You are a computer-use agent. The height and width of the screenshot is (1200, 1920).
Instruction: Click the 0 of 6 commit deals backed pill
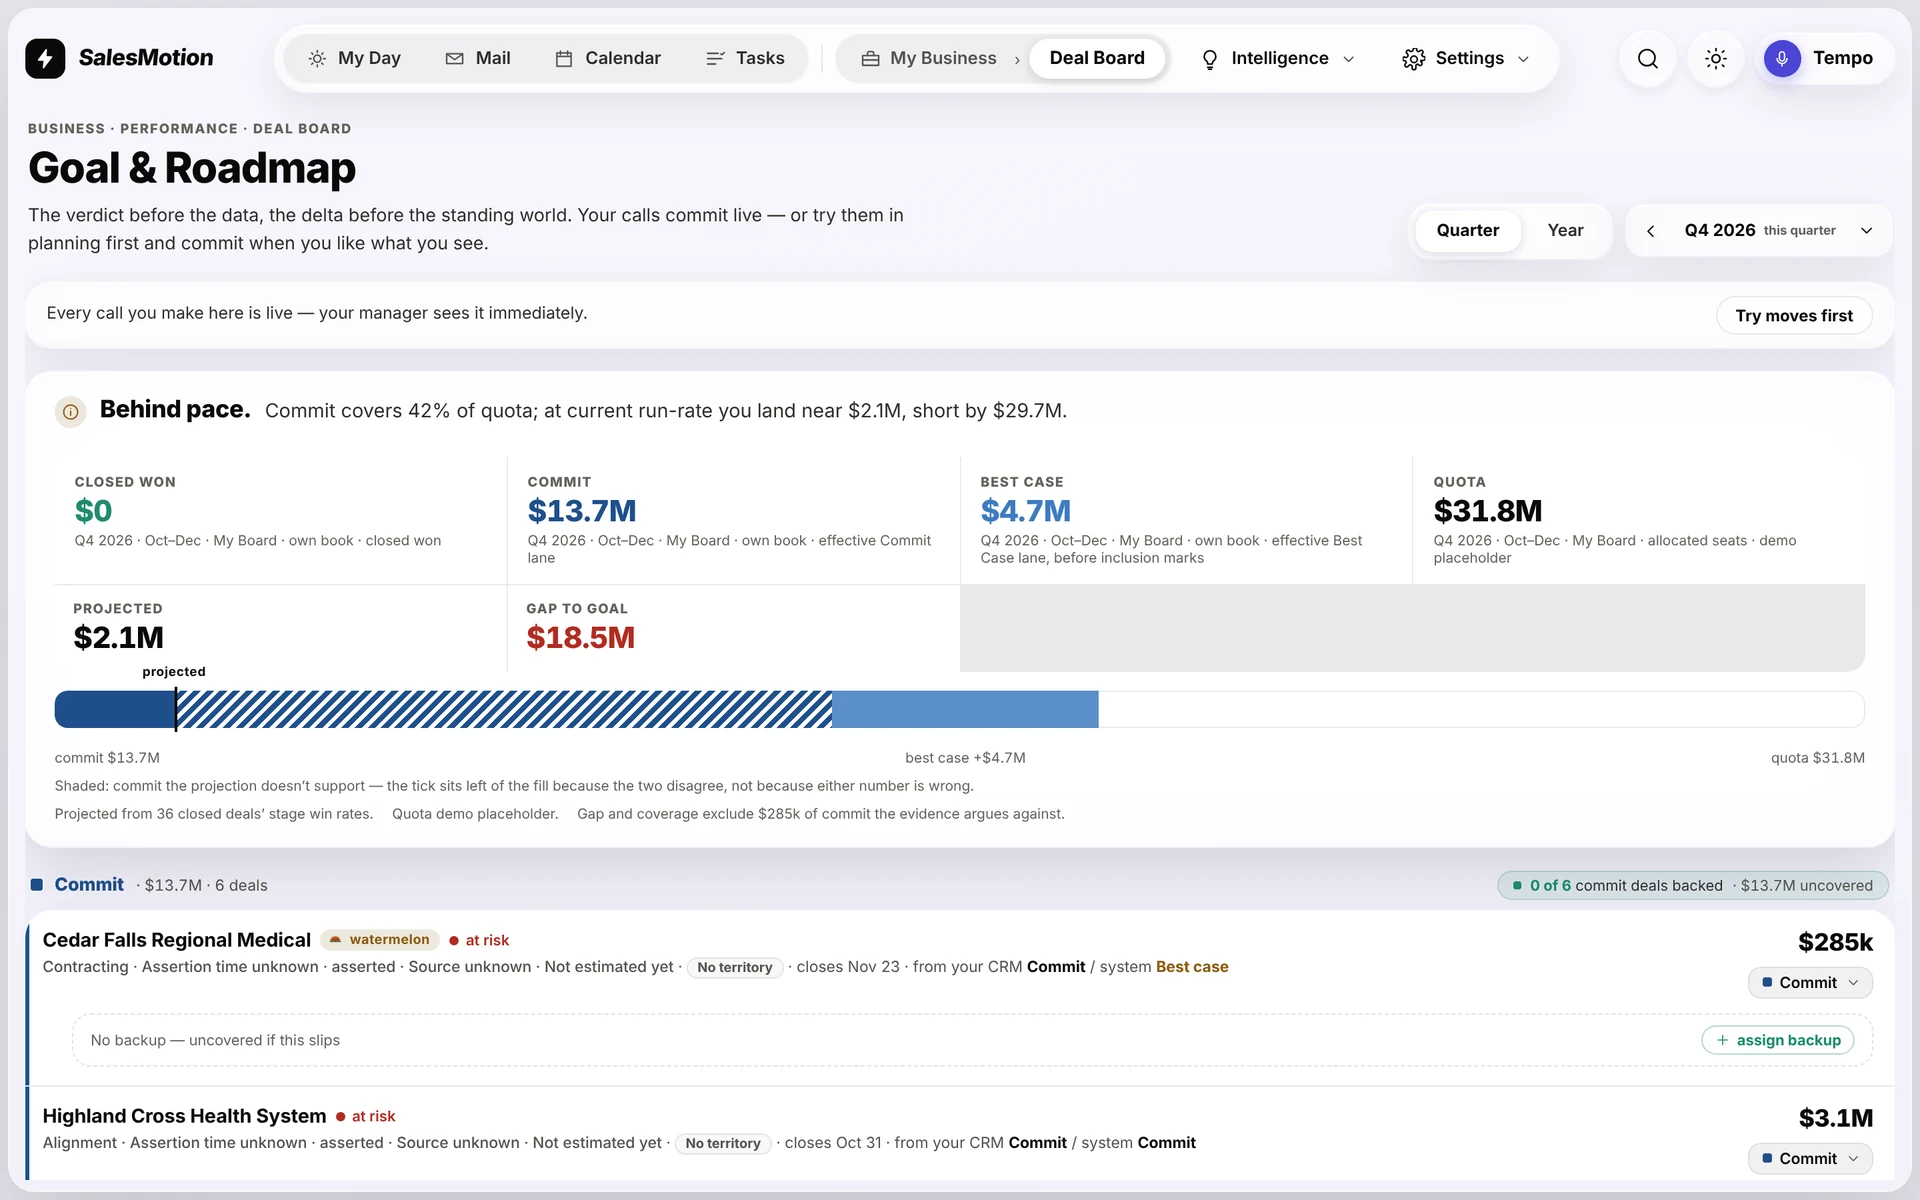[1692, 886]
